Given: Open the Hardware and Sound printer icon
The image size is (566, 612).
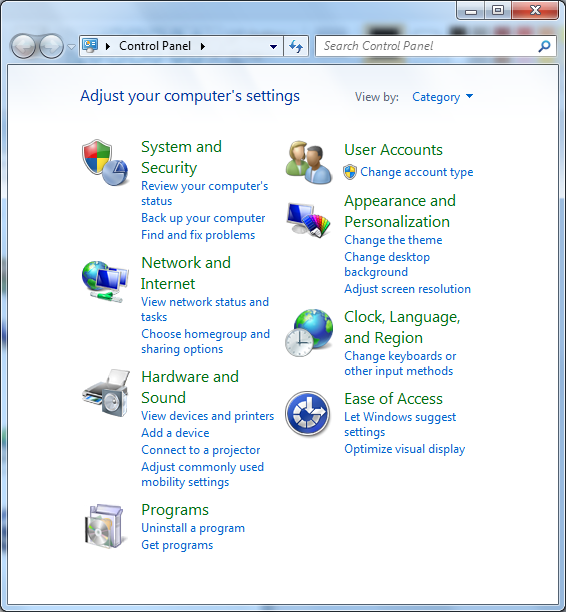Looking at the screenshot, I should pyautogui.click(x=105, y=393).
